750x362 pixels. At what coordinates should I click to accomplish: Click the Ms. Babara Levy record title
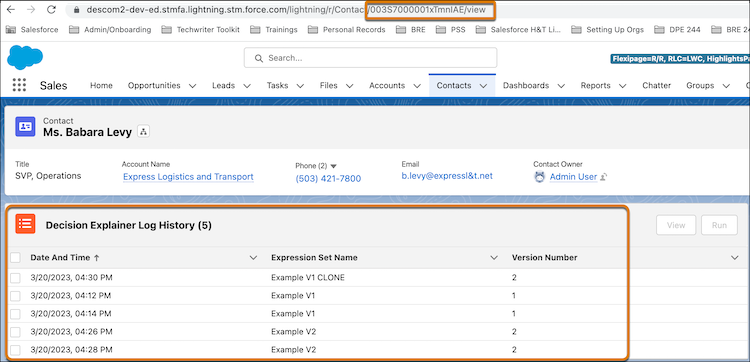pyautogui.click(x=88, y=132)
